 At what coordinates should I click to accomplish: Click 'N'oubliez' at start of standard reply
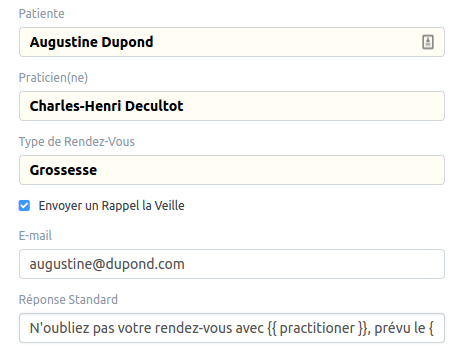pos(60,328)
